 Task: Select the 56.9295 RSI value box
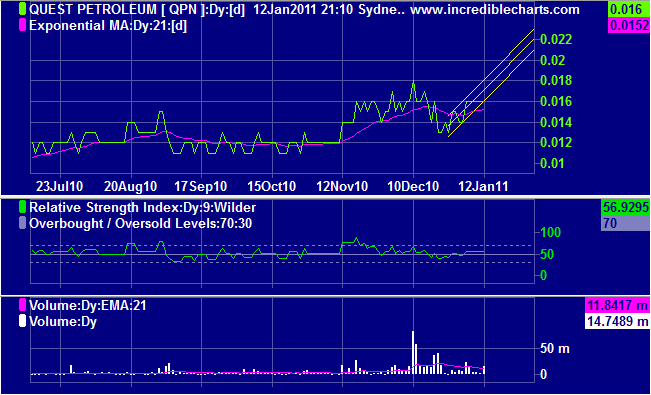pos(625,207)
